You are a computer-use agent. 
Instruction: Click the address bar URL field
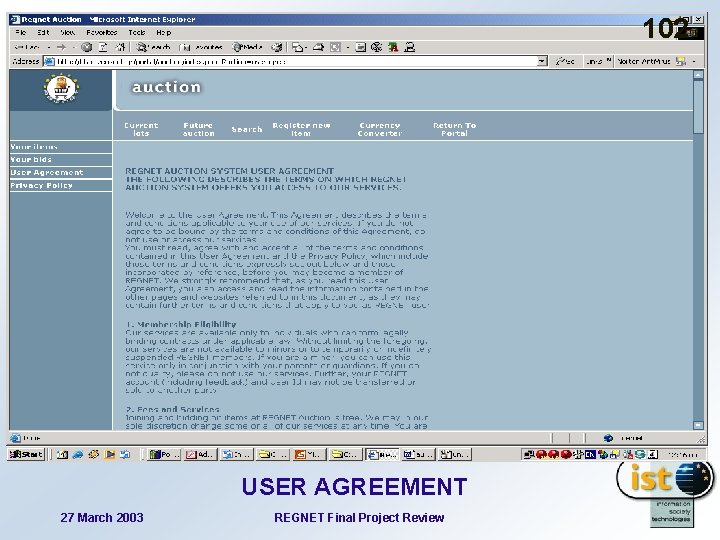coord(296,61)
